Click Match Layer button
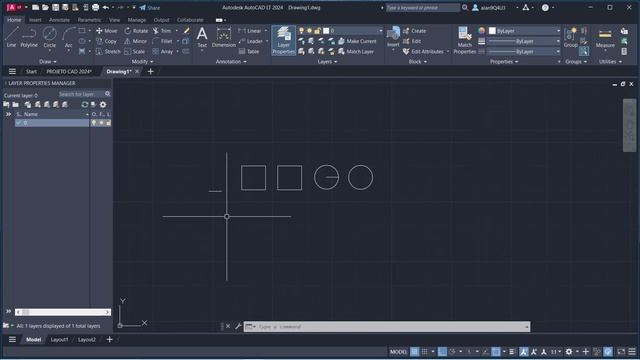This screenshot has height=360, width=640. [x=356, y=51]
